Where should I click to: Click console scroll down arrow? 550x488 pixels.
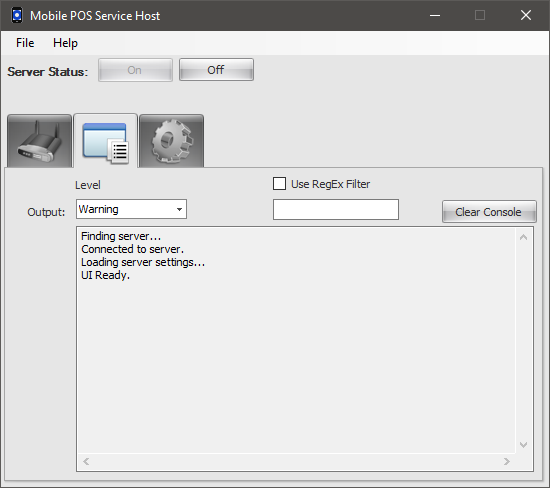click(x=523, y=445)
